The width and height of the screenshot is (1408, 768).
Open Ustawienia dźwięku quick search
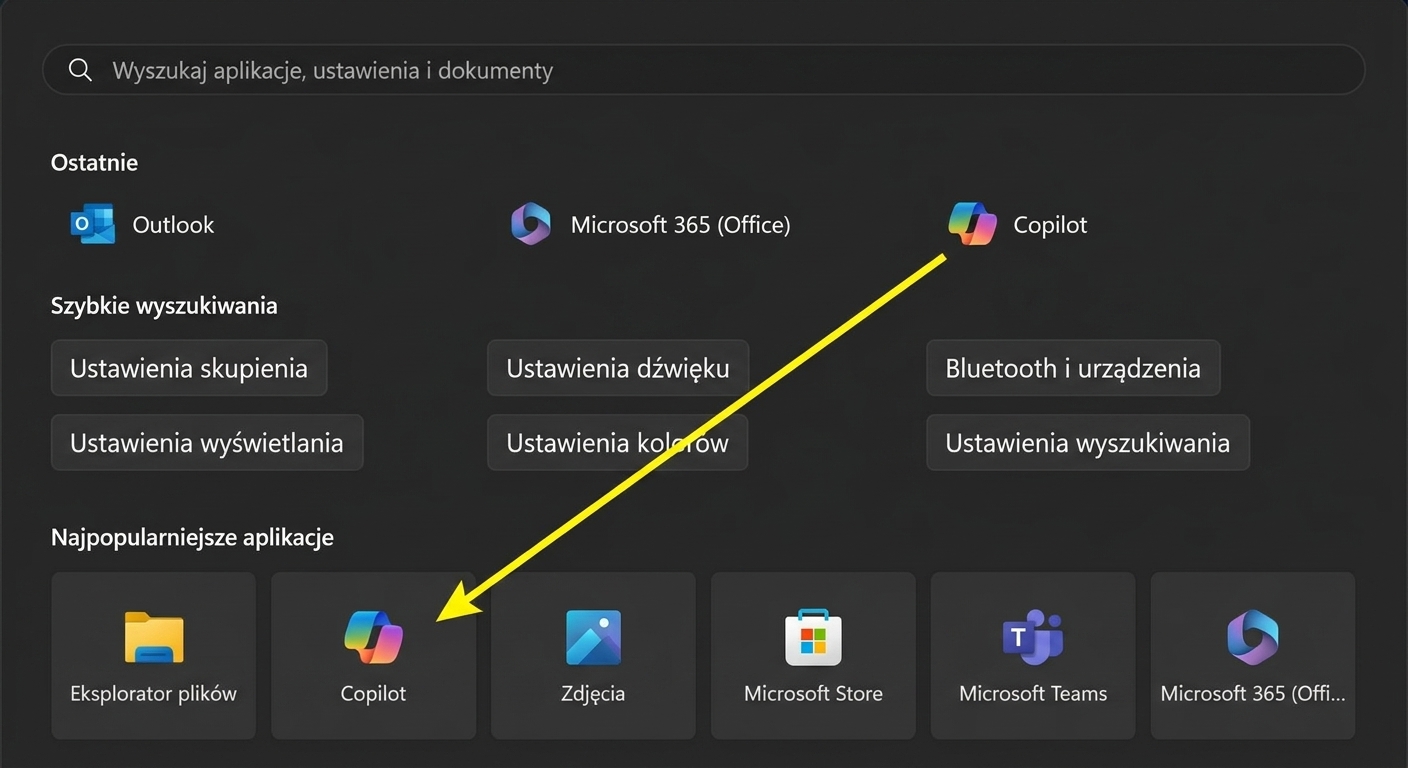tap(618, 368)
